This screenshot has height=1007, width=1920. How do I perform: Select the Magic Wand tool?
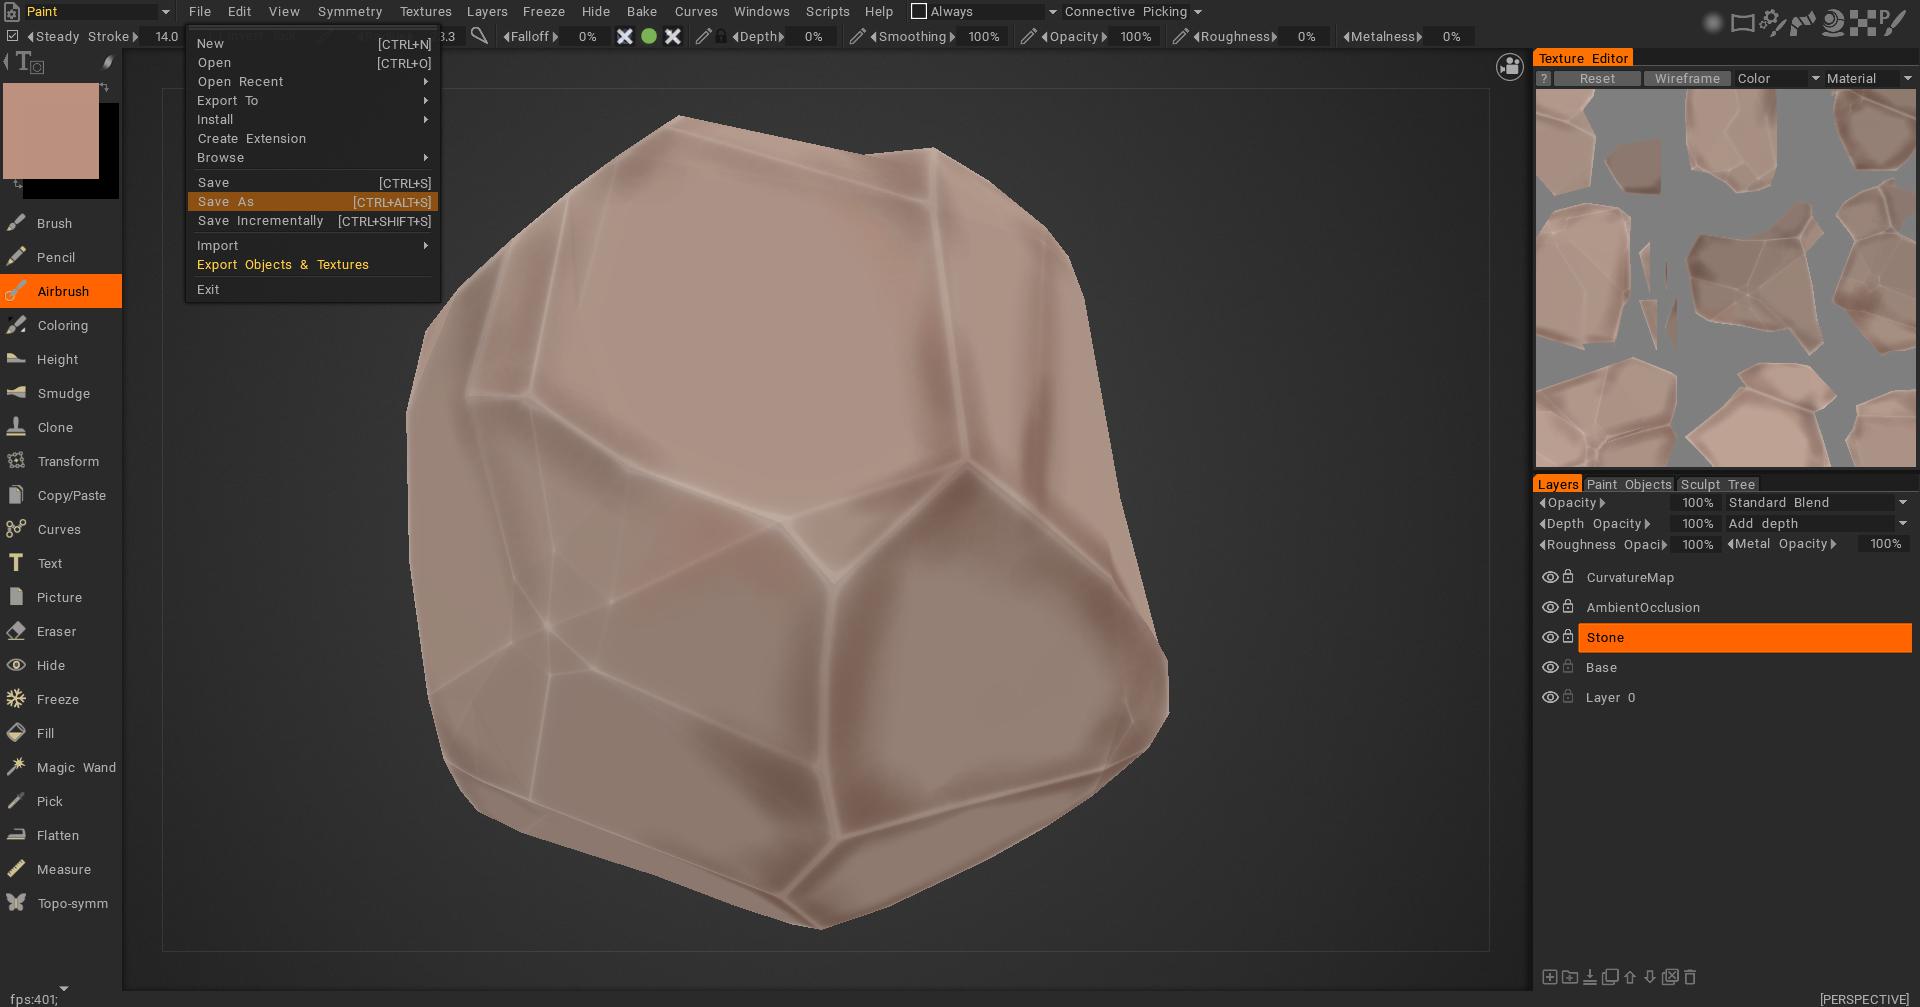[x=61, y=767]
